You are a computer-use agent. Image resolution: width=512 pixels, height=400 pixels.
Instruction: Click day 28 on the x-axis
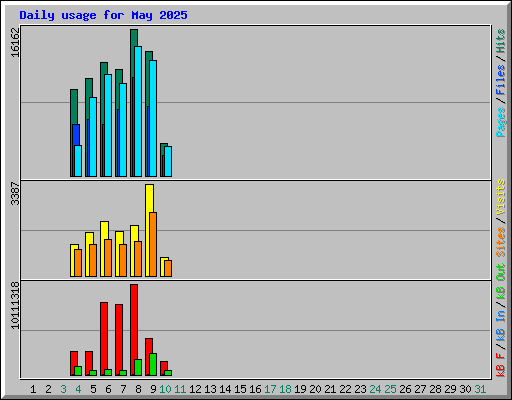click(435, 389)
